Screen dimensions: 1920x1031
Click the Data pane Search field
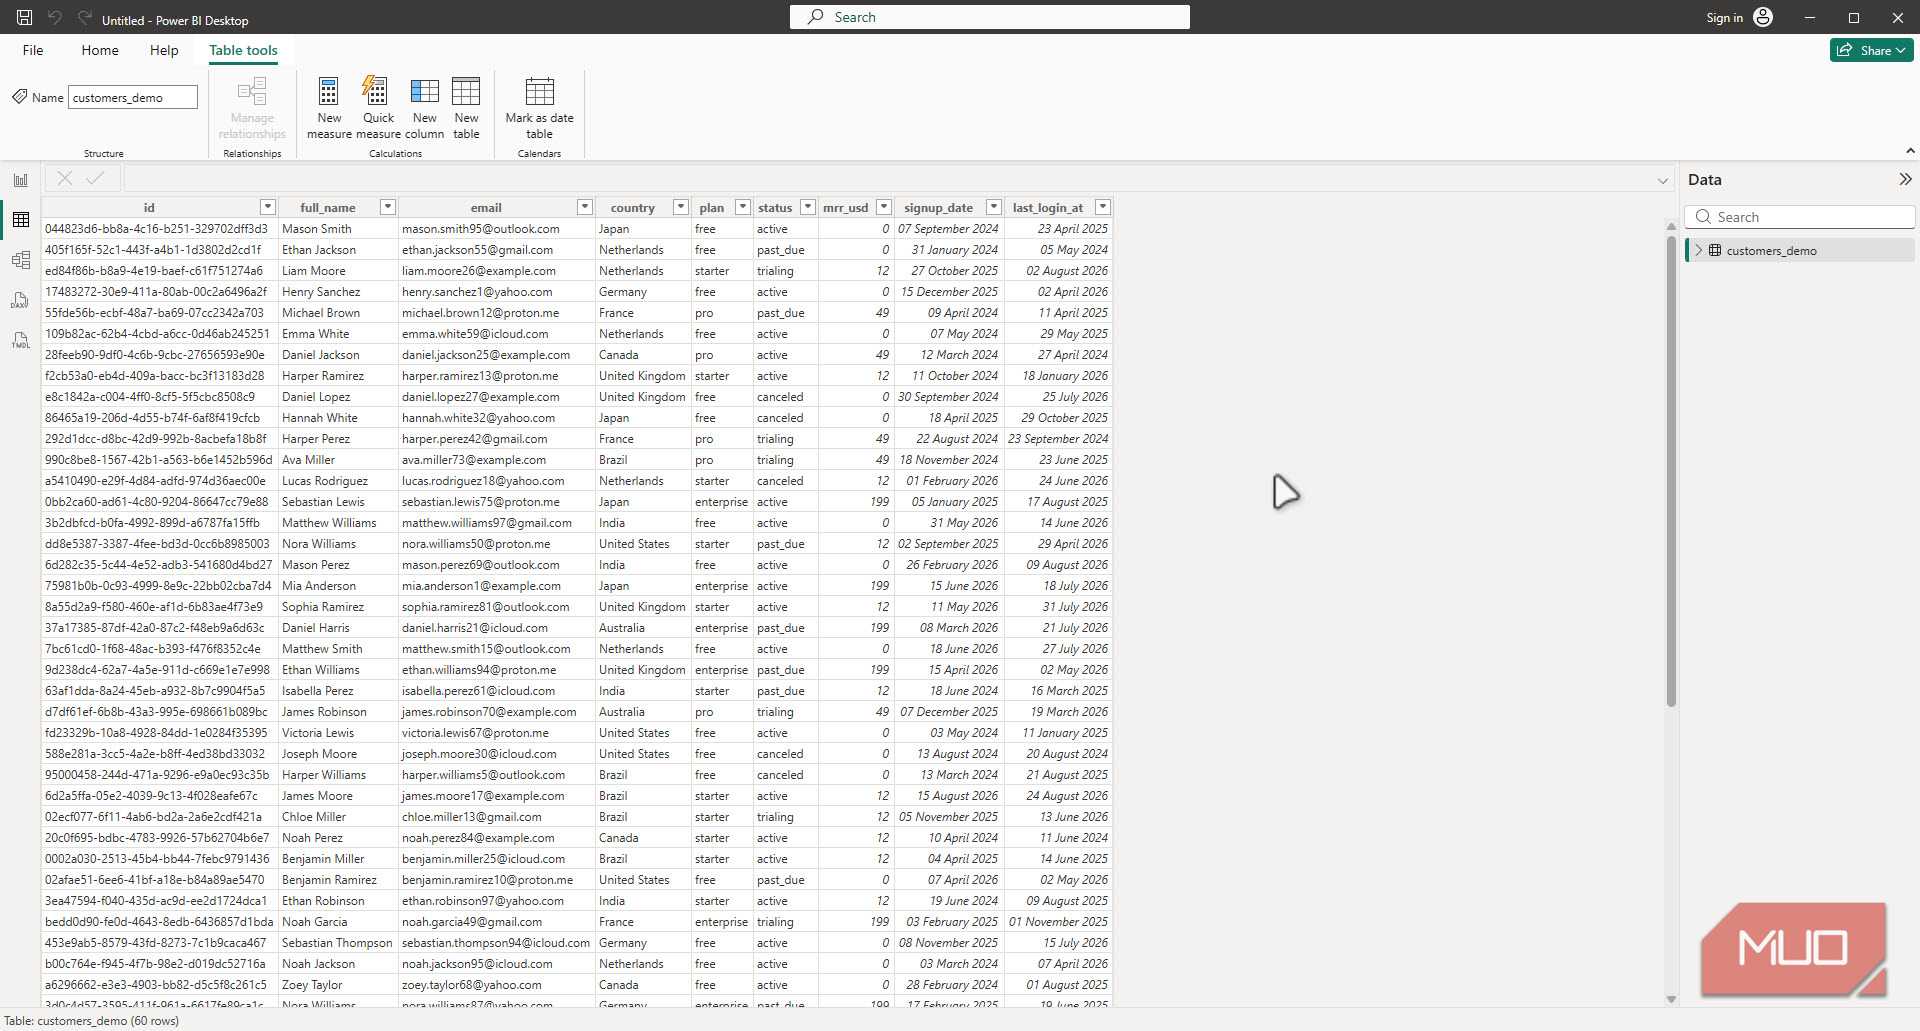(x=1800, y=217)
